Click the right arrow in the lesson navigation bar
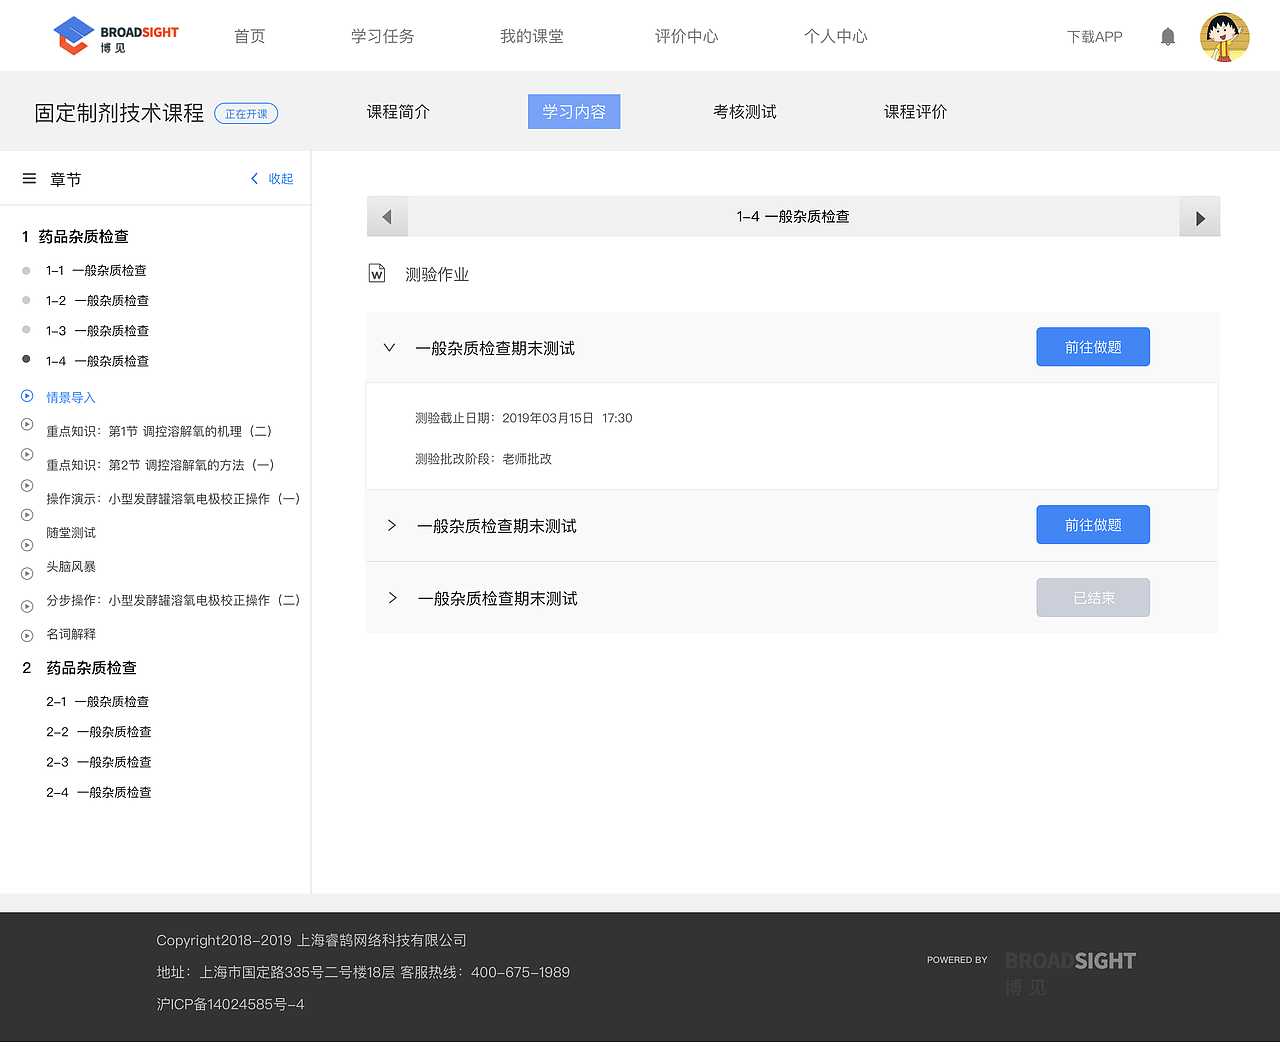Viewport: 1280px width, 1043px height. point(1199,216)
